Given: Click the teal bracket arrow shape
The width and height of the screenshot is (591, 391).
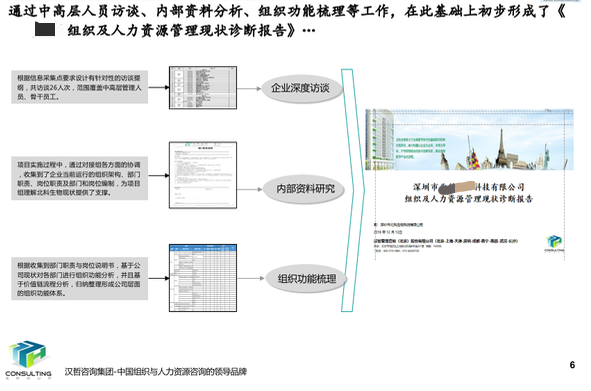Looking at the screenshot, I should [x=353, y=190].
